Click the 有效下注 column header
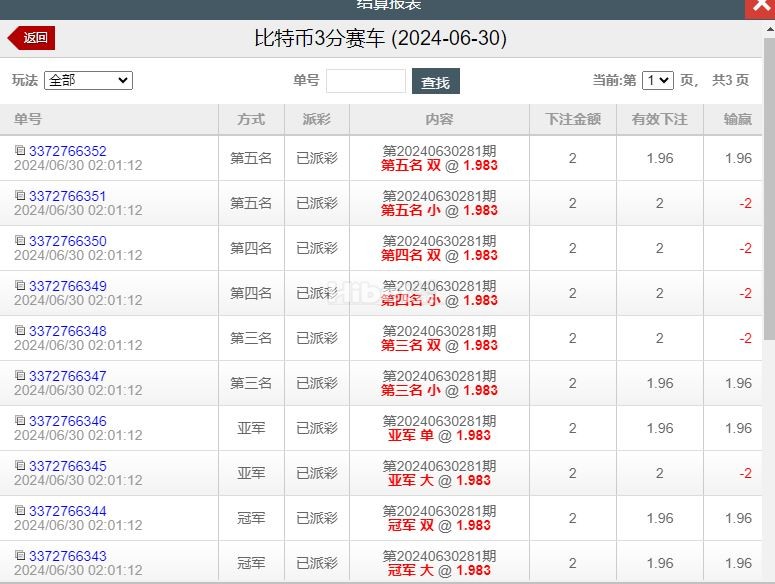Screen dimensions: 775x584 pos(659,119)
